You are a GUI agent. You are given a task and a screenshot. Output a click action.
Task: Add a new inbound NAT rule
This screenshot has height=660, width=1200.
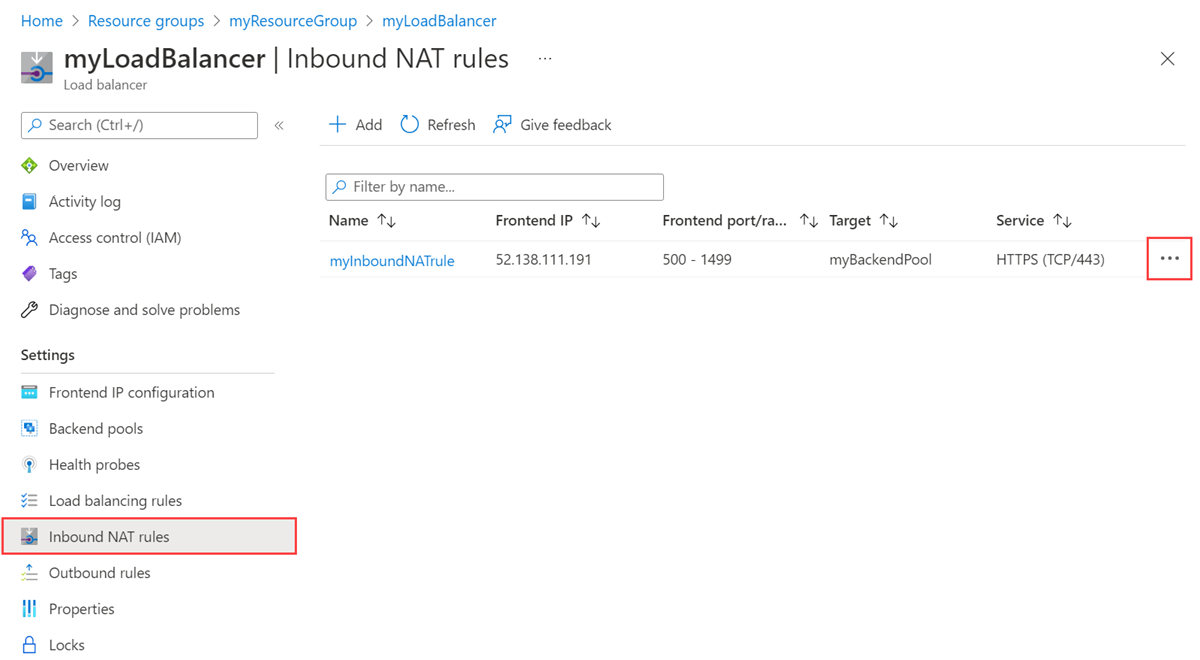pyautogui.click(x=355, y=125)
